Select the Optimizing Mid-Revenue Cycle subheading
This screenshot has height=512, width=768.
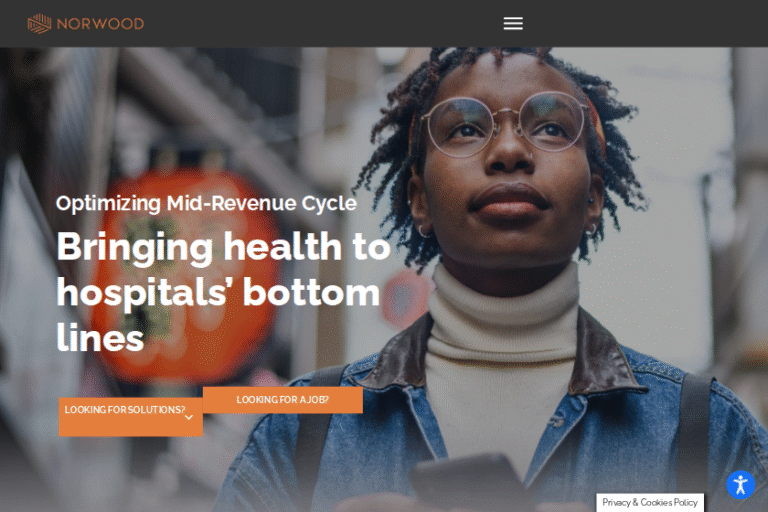206,203
